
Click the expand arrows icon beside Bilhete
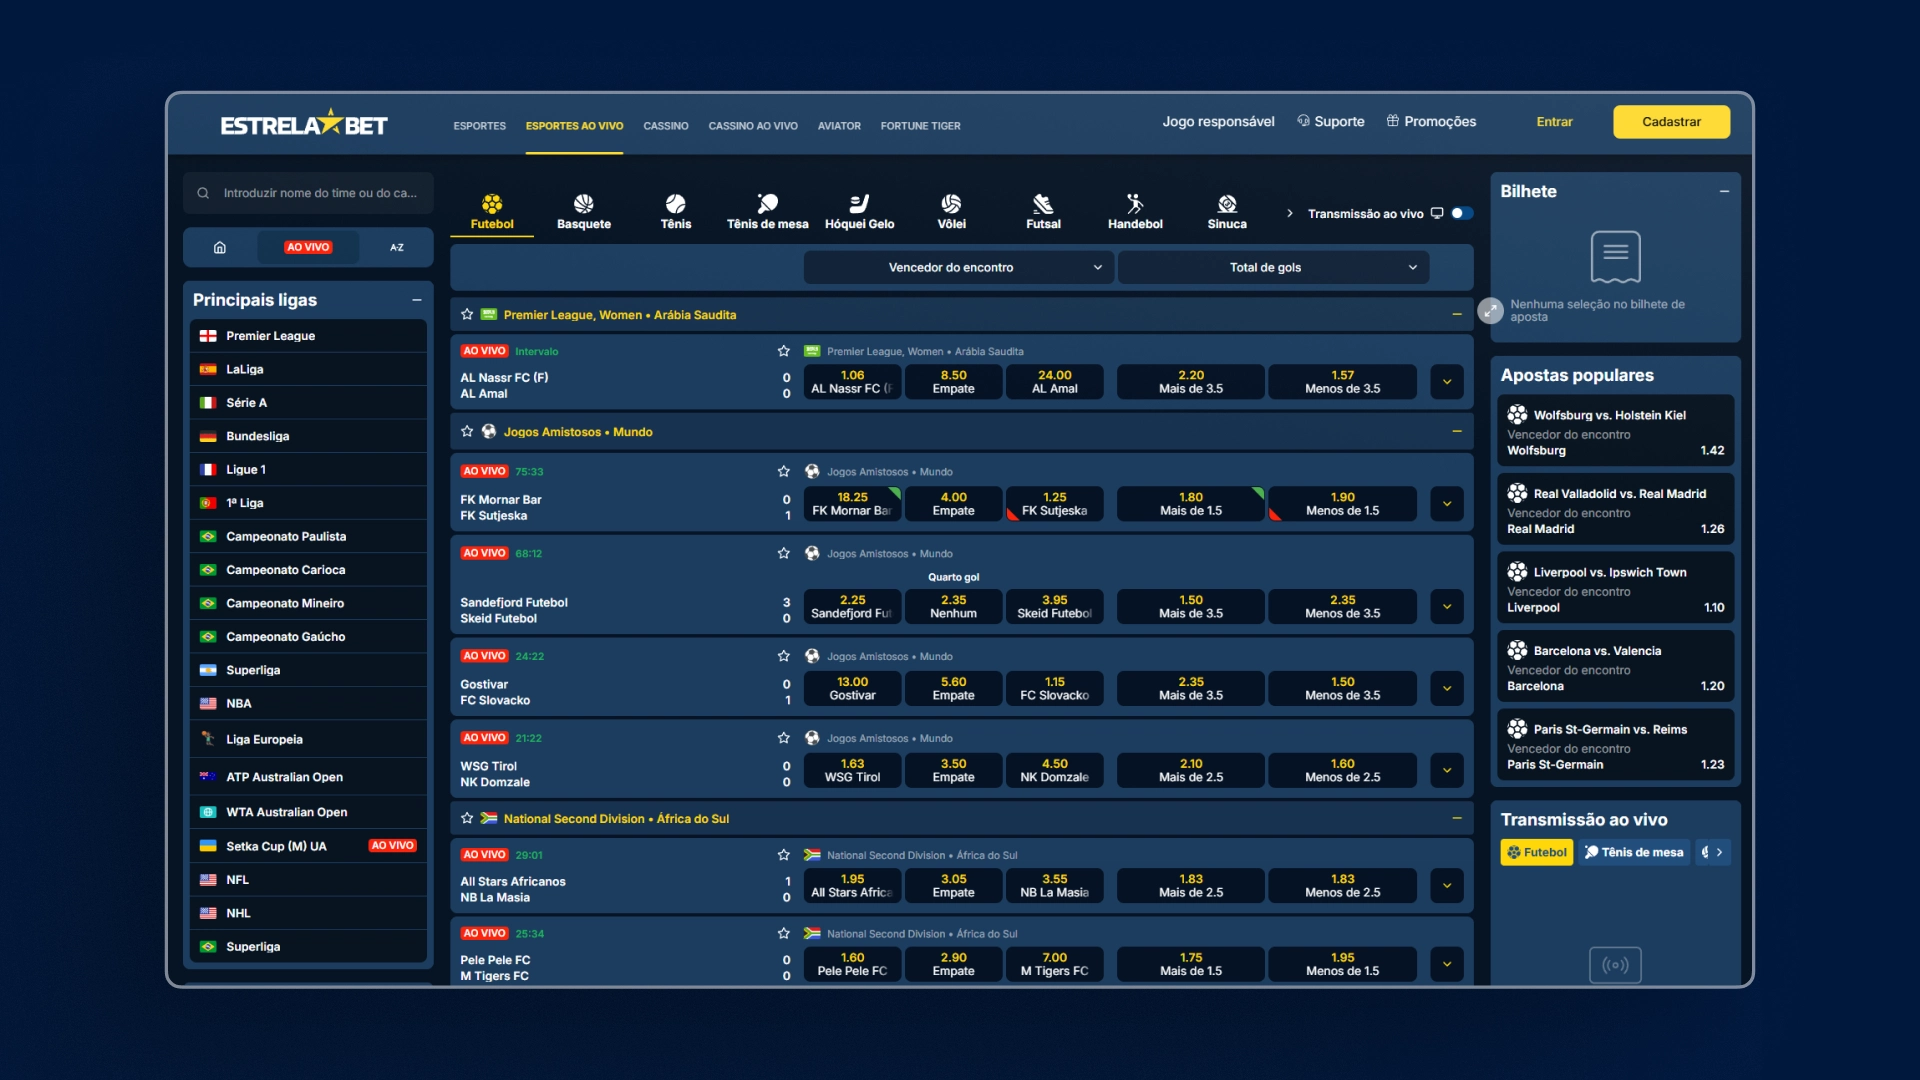tap(1490, 310)
